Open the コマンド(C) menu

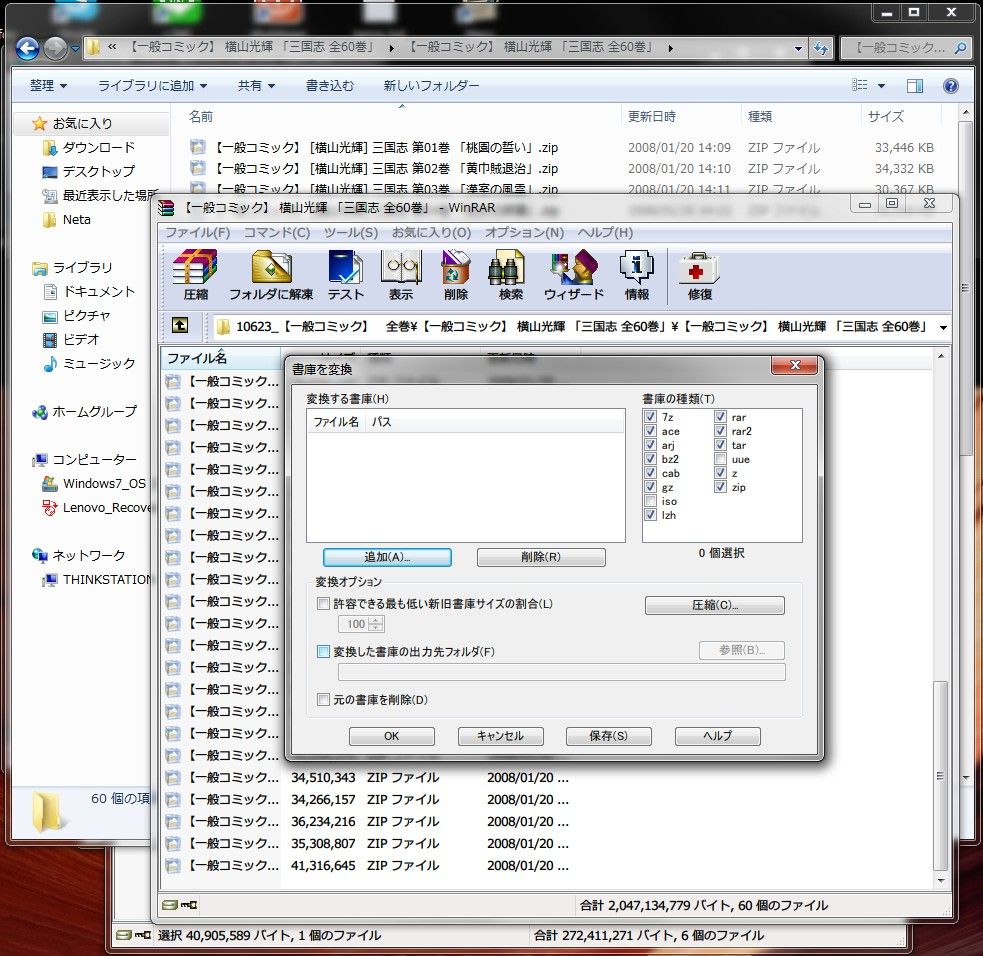pos(276,233)
